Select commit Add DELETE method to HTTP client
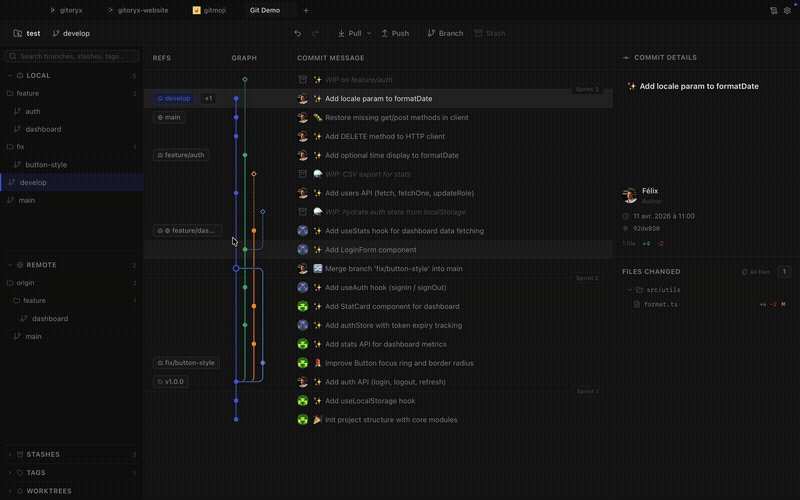This screenshot has width=800, height=500. click(378, 136)
